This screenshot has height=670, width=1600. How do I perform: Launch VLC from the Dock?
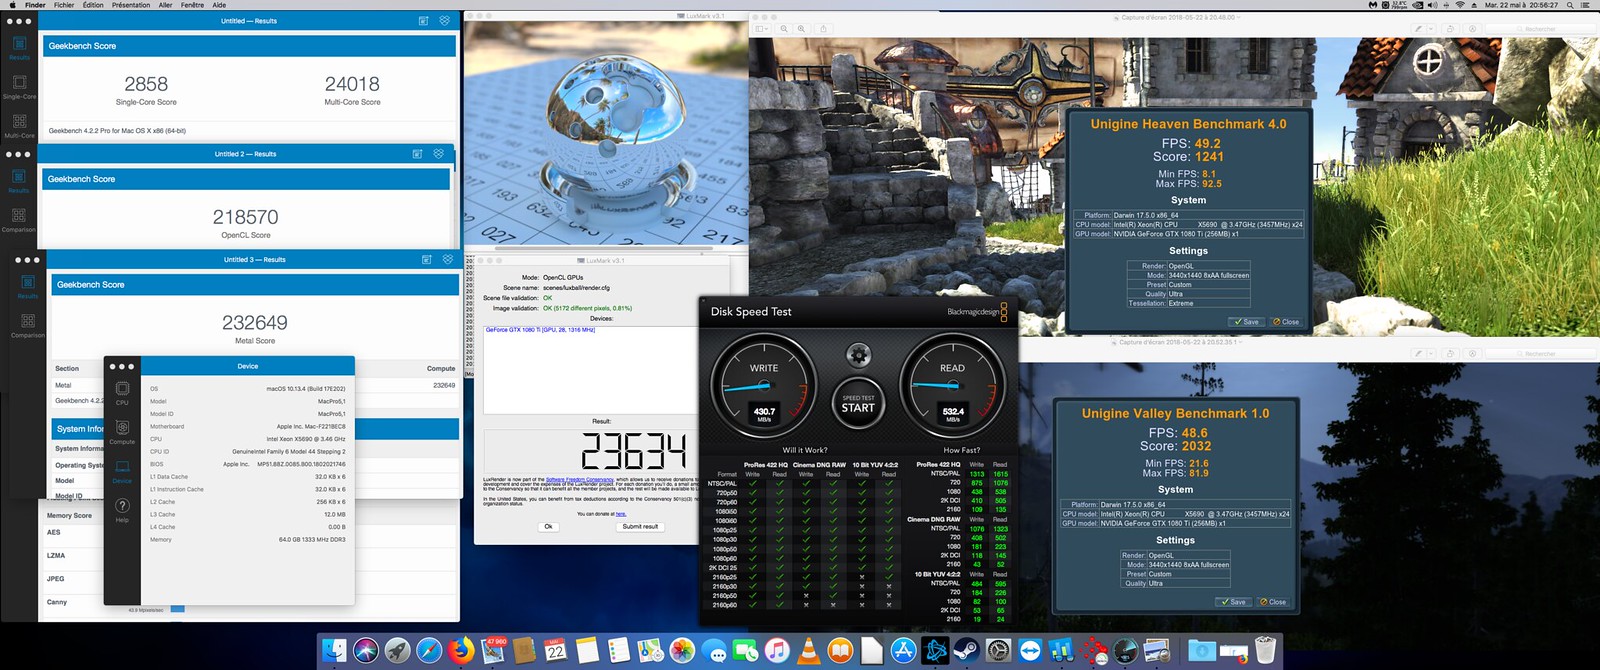808,651
